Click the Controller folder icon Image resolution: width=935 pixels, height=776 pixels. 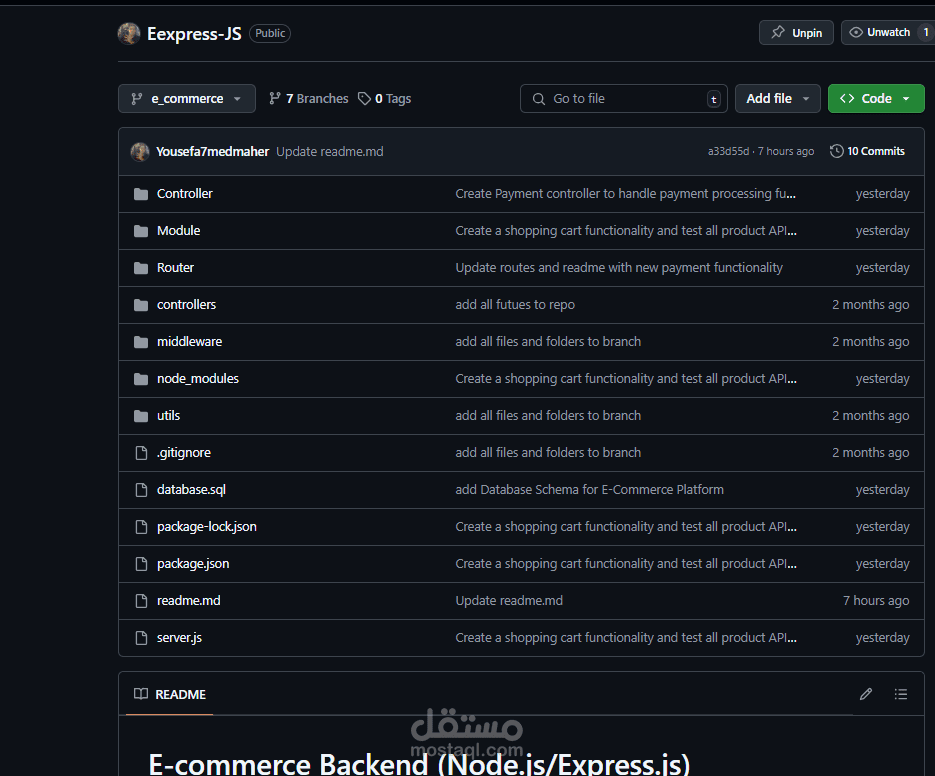(x=141, y=194)
